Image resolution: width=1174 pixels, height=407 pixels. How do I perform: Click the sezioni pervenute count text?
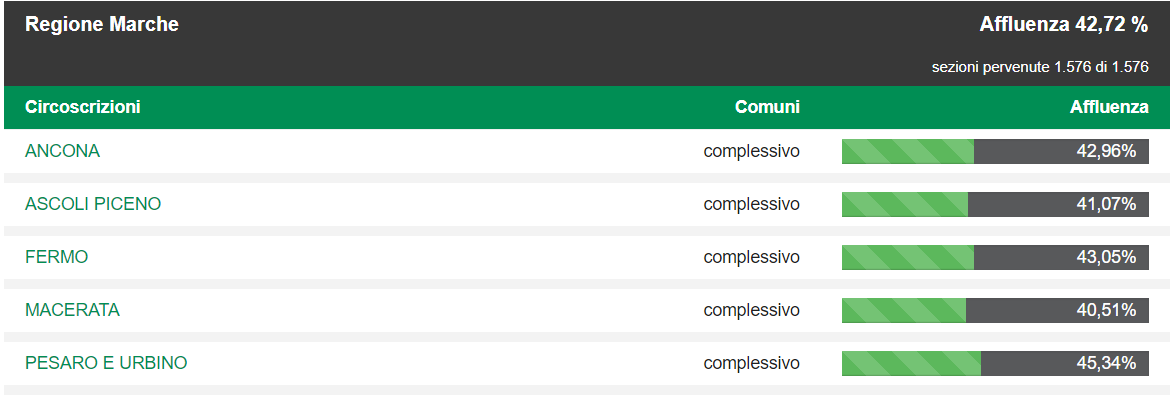tap(1040, 67)
